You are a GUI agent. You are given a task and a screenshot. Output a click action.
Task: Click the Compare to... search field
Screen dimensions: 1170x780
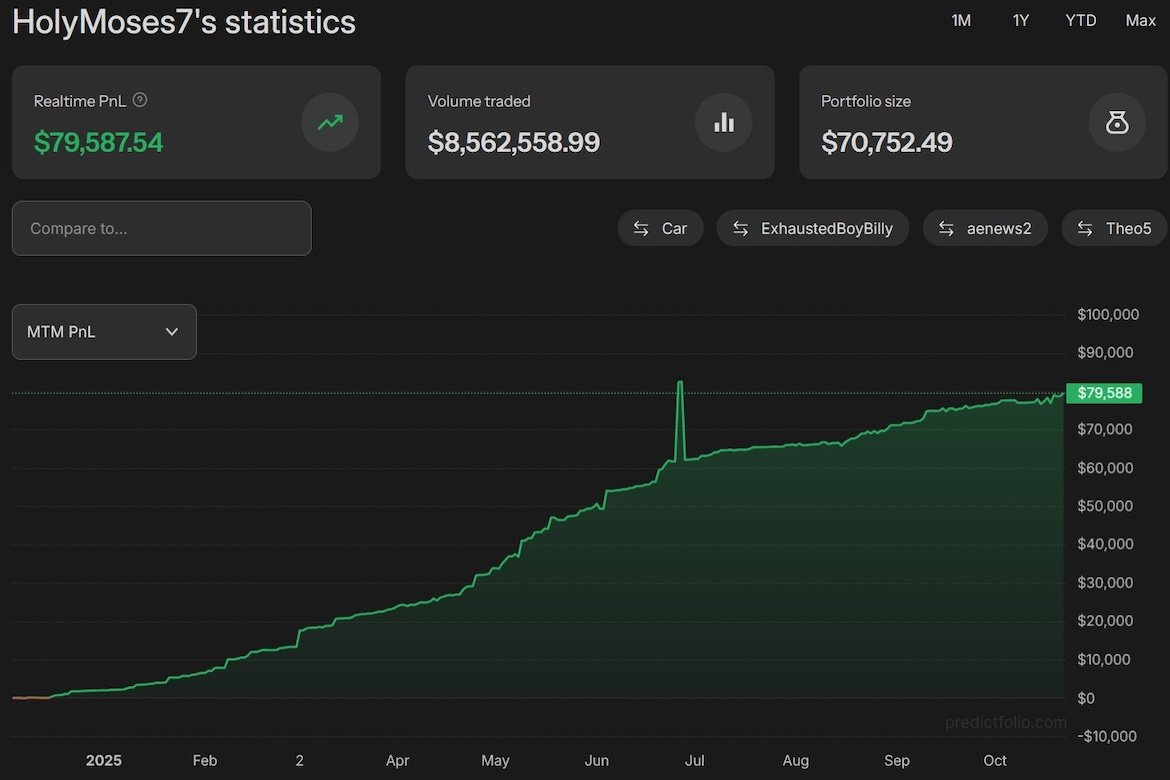pos(161,228)
